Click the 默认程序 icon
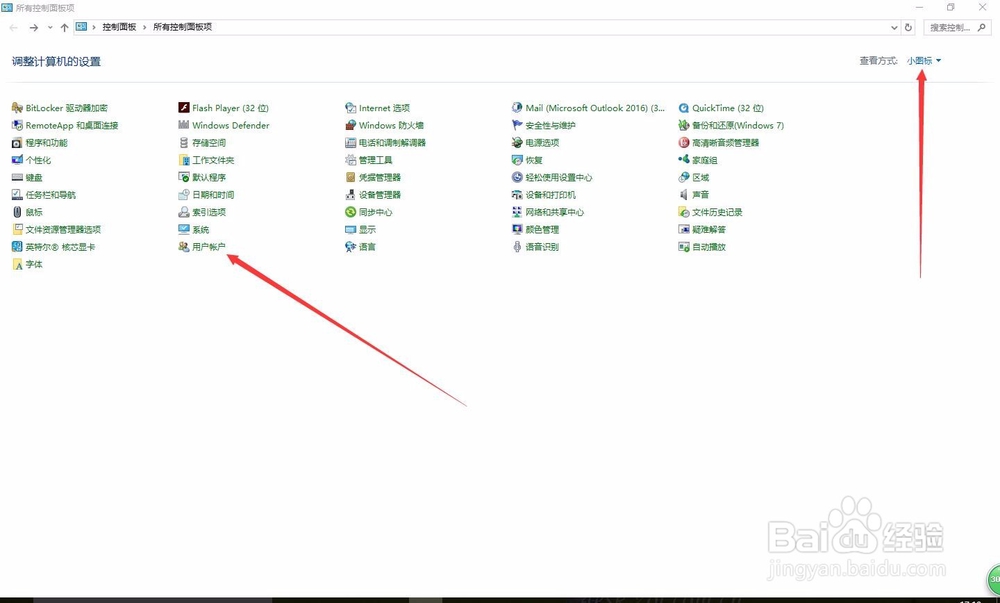The image size is (1000, 603). [184, 177]
